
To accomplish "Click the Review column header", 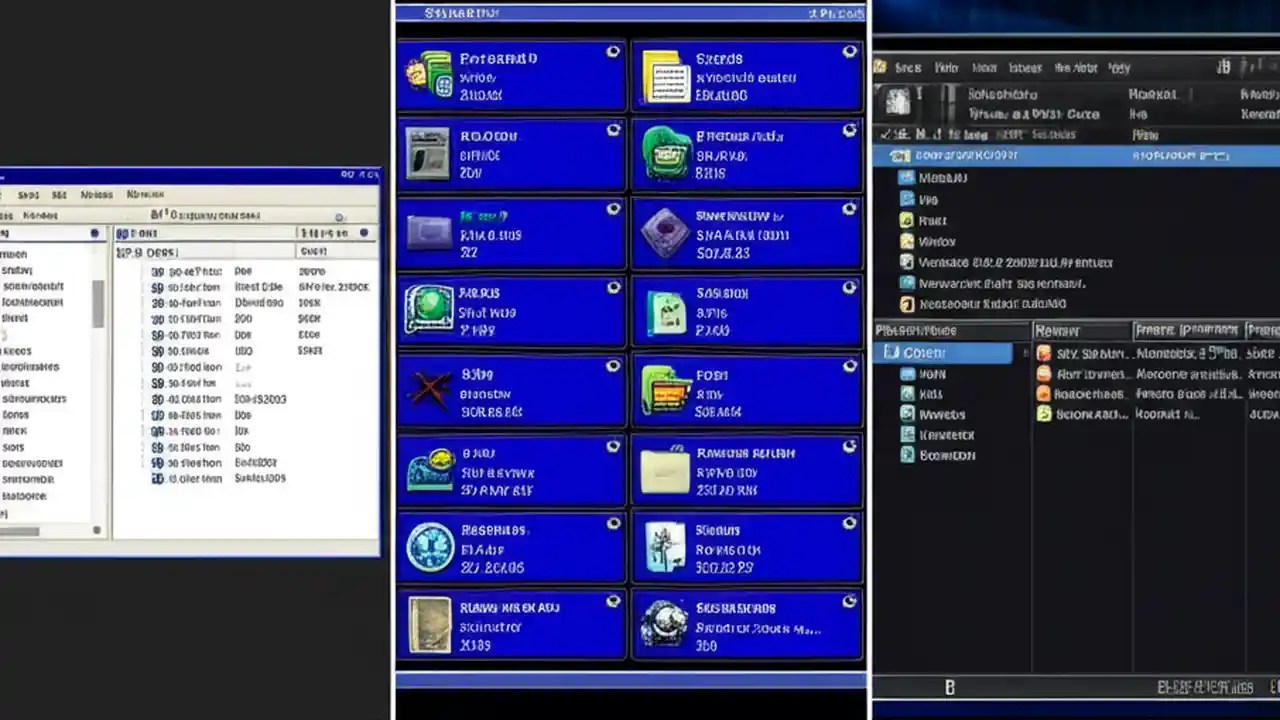I will point(1056,330).
